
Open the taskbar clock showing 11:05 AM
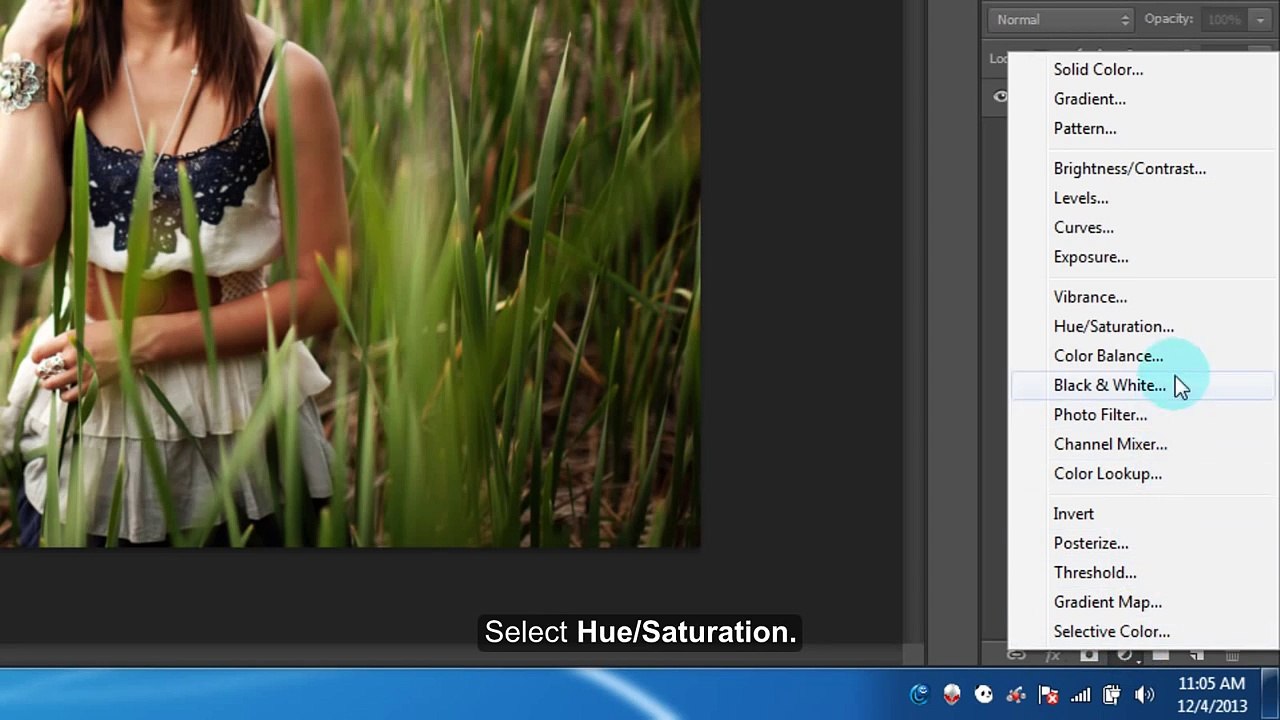pyautogui.click(x=1211, y=695)
